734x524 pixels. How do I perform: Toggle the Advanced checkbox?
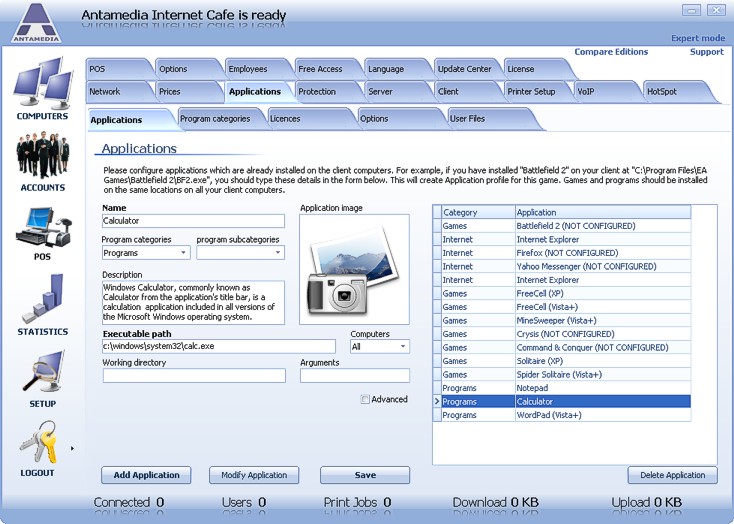[365, 399]
